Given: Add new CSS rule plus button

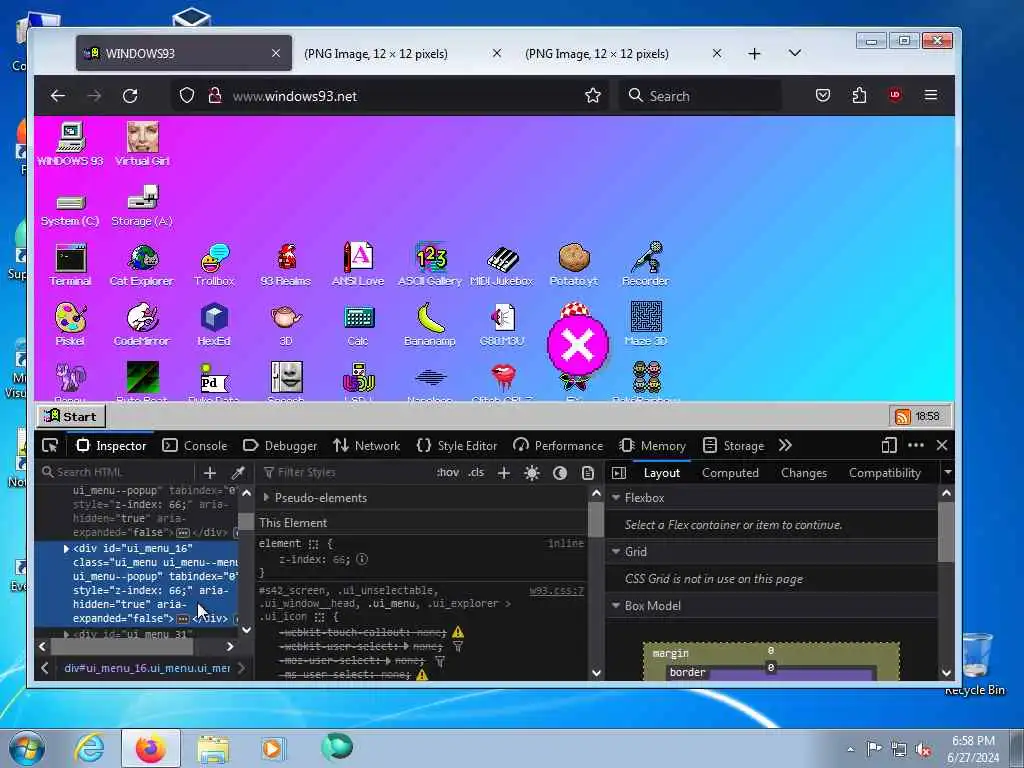Looking at the screenshot, I should click(x=504, y=473).
